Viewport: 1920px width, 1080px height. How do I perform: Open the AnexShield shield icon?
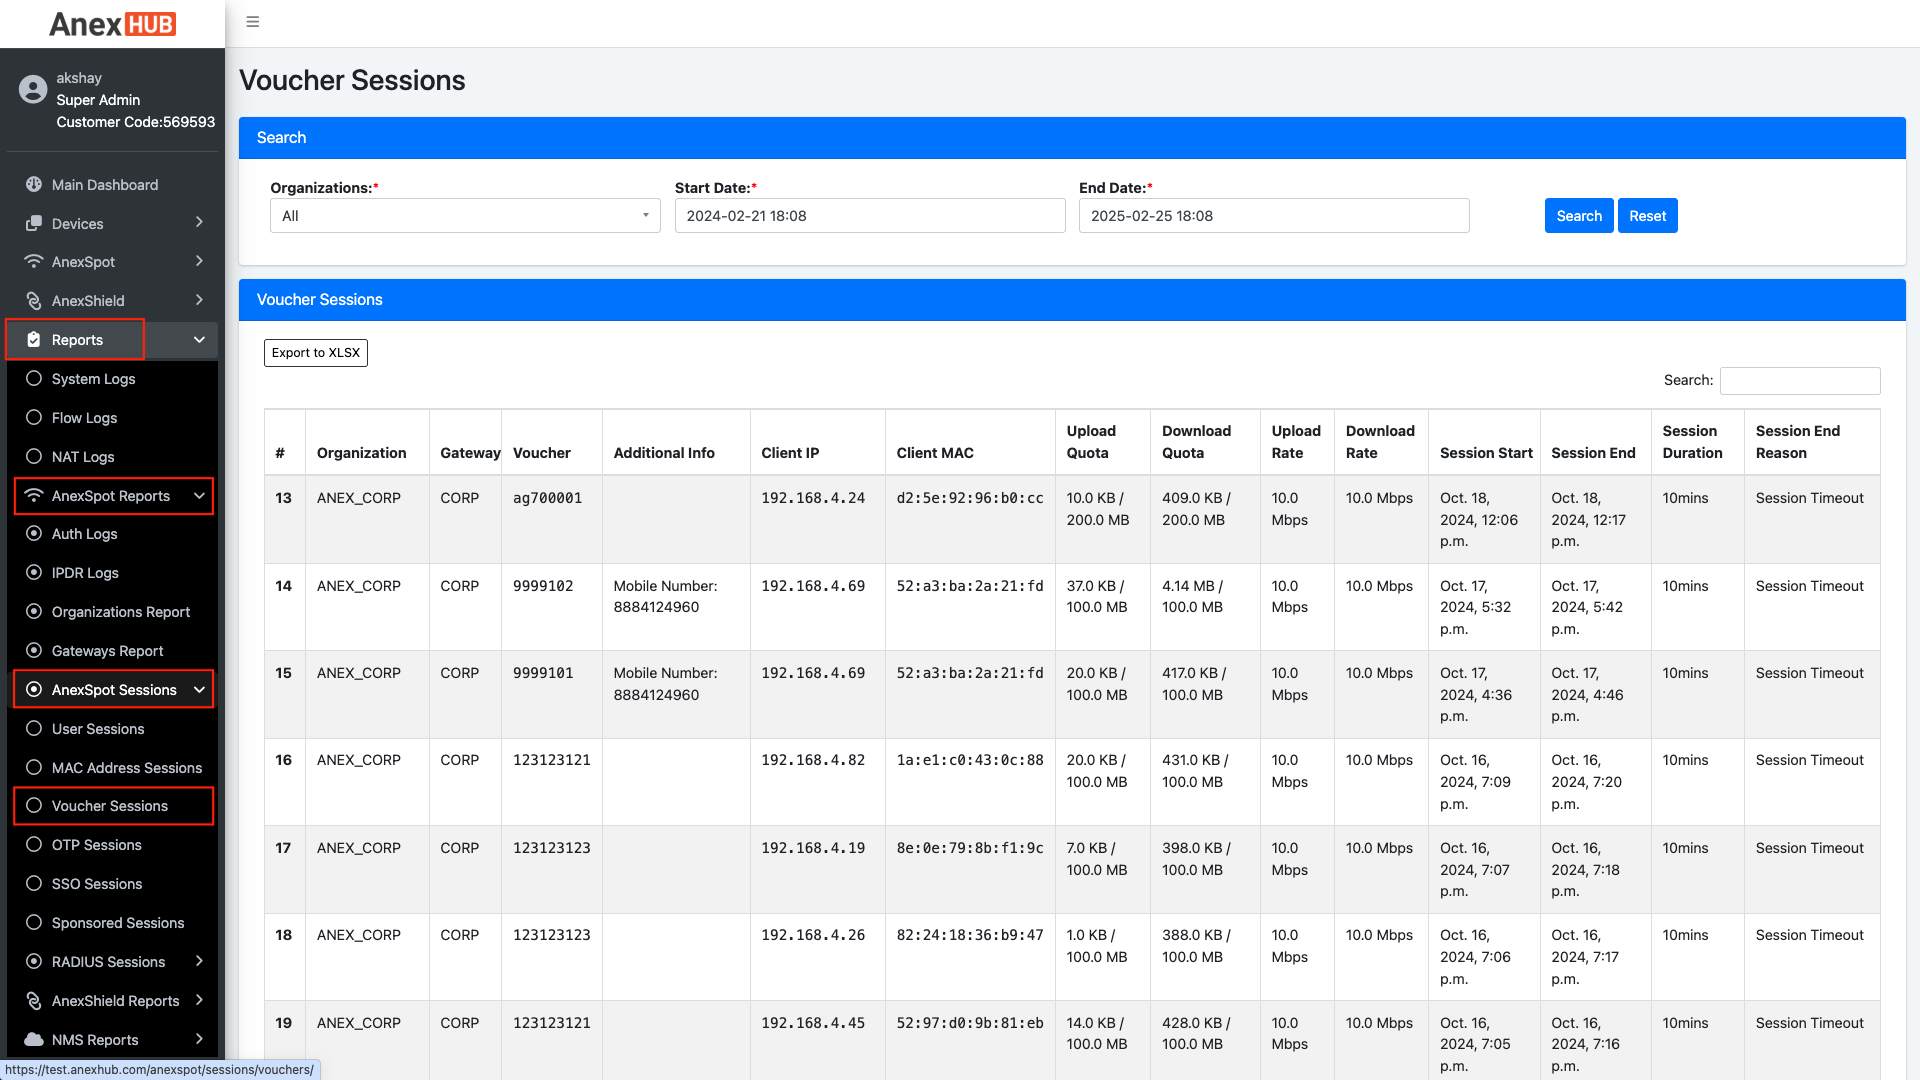point(33,300)
